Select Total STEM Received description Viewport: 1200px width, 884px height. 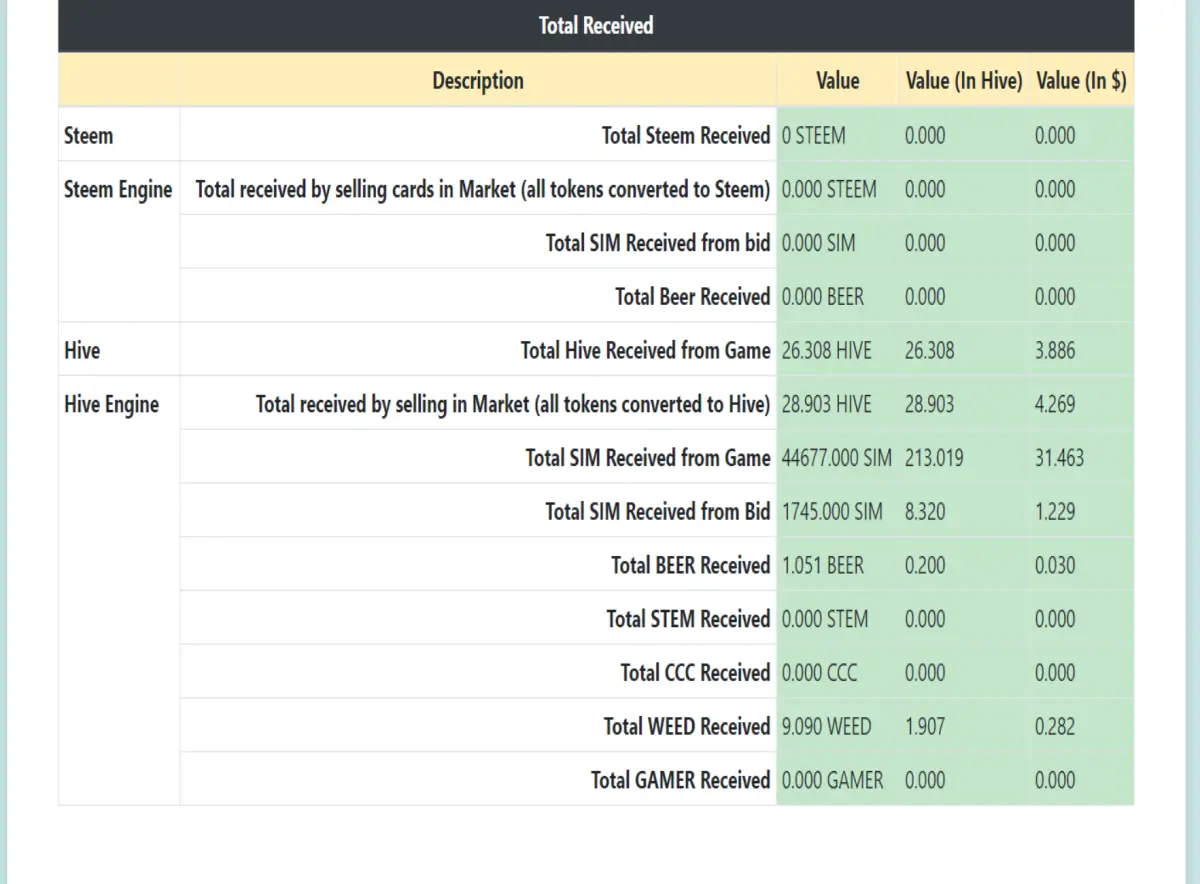[x=688, y=619]
